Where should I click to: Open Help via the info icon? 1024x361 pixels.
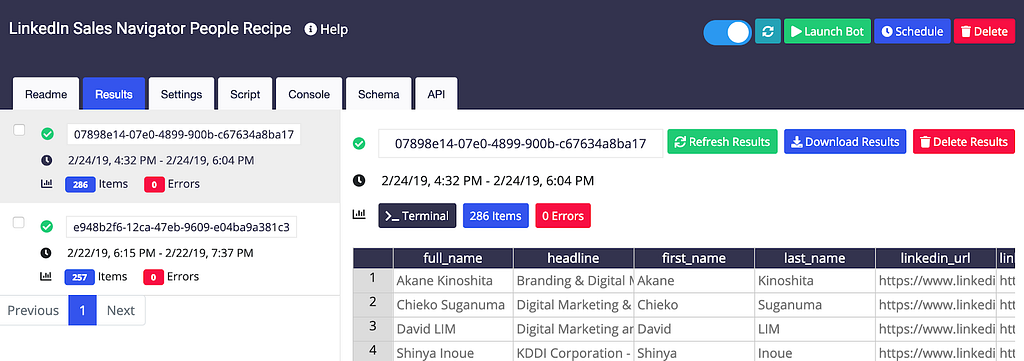tap(311, 29)
